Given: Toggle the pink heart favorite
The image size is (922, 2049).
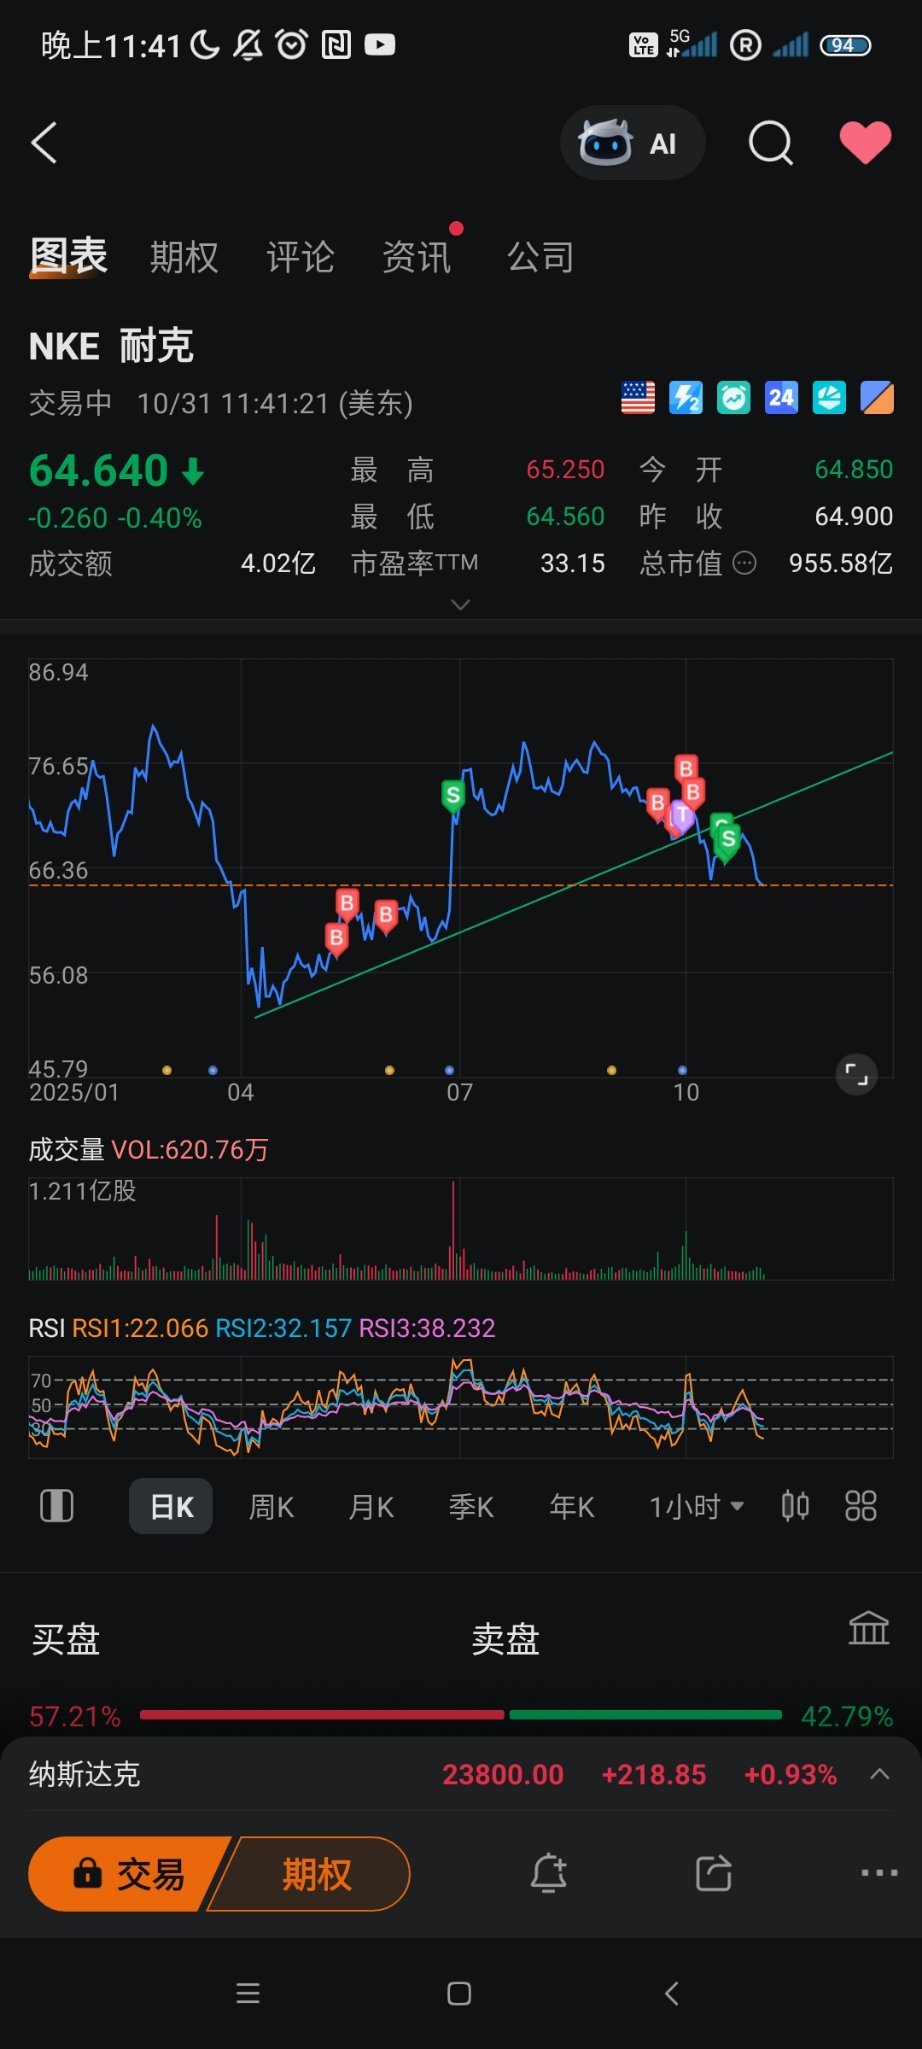Looking at the screenshot, I should click(x=865, y=142).
